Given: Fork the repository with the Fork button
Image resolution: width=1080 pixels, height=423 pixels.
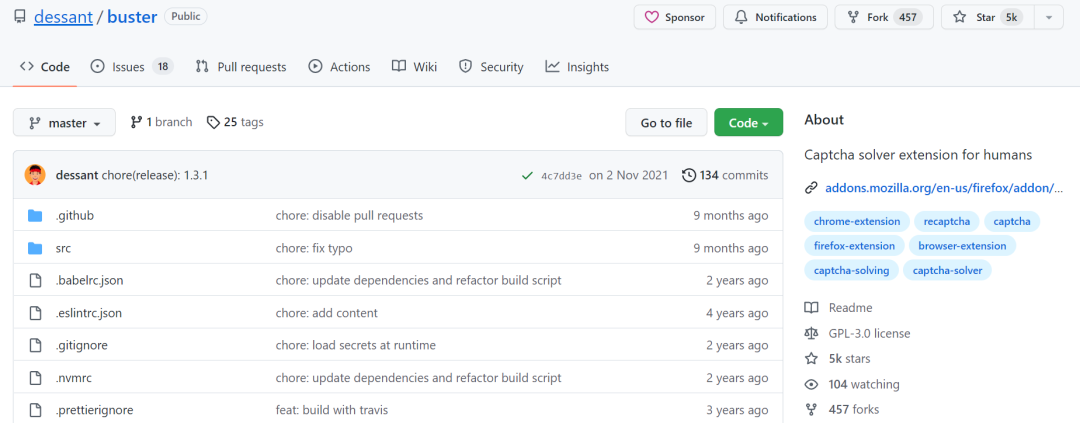Looking at the screenshot, I should tap(884, 17).
